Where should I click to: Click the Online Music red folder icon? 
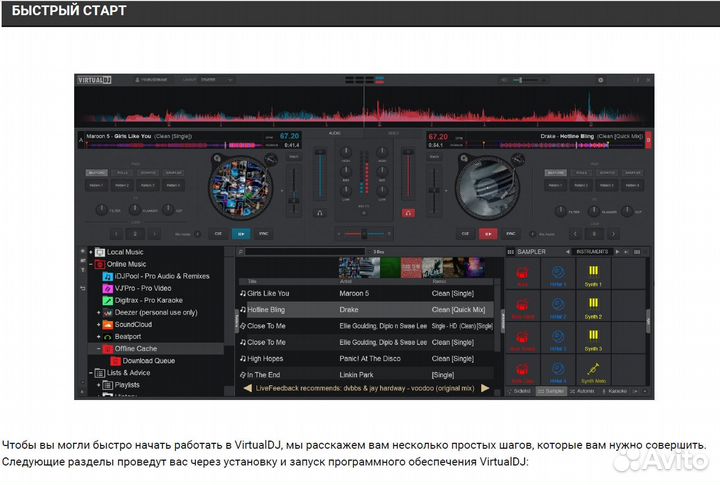pyautogui.click(x=100, y=264)
